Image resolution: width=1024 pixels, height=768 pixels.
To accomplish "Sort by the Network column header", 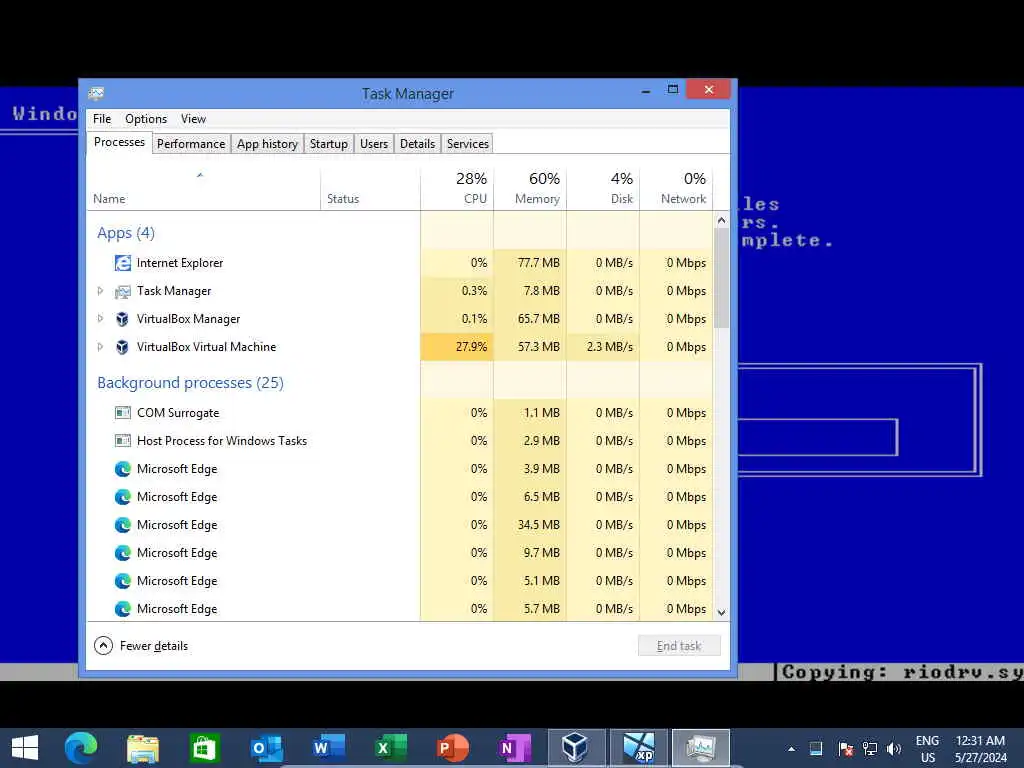I will coord(676,189).
